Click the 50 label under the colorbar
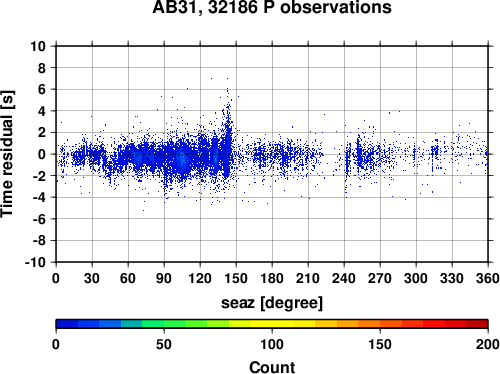The width and height of the screenshot is (500, 374). [164, 344]
